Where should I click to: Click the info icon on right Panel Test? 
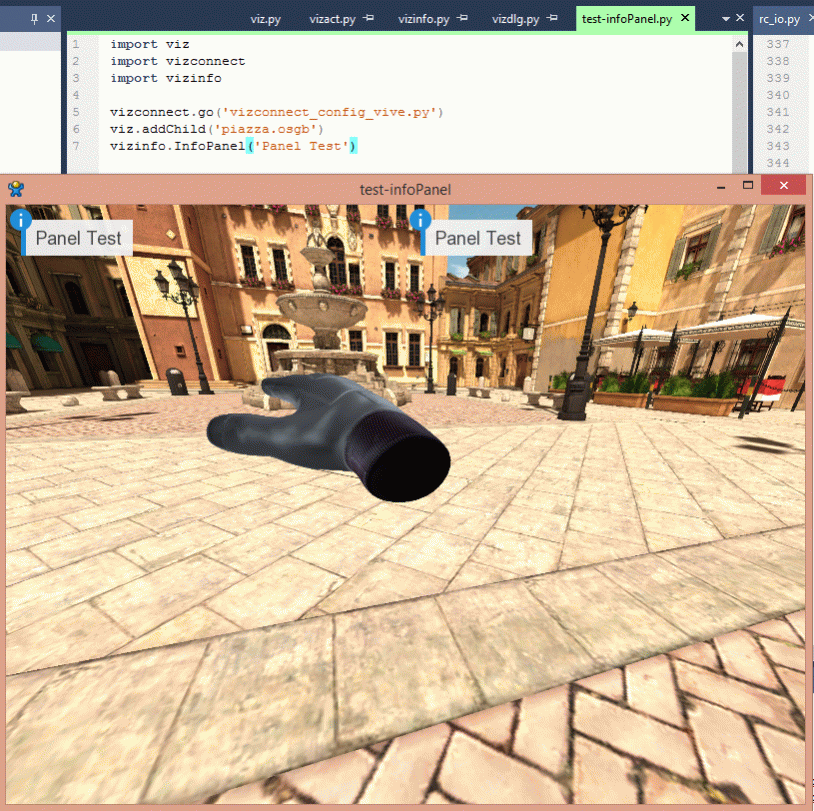pyautogui.click(x=420, y=221)
